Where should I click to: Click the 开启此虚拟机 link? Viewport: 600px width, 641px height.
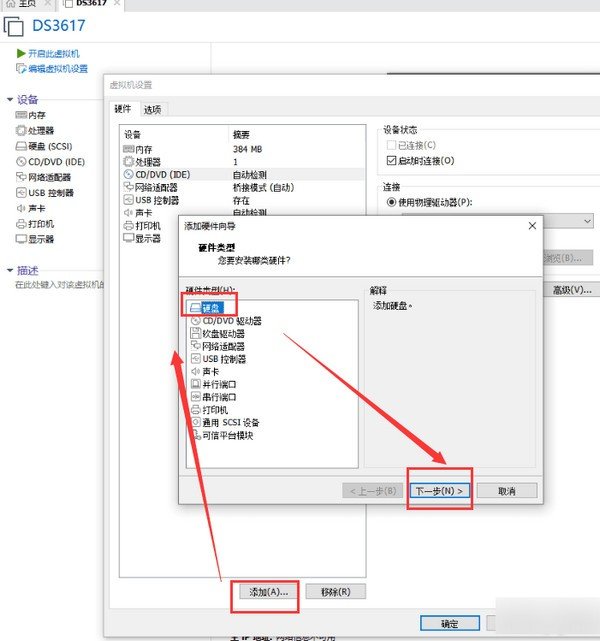click(x=54, y=54)
